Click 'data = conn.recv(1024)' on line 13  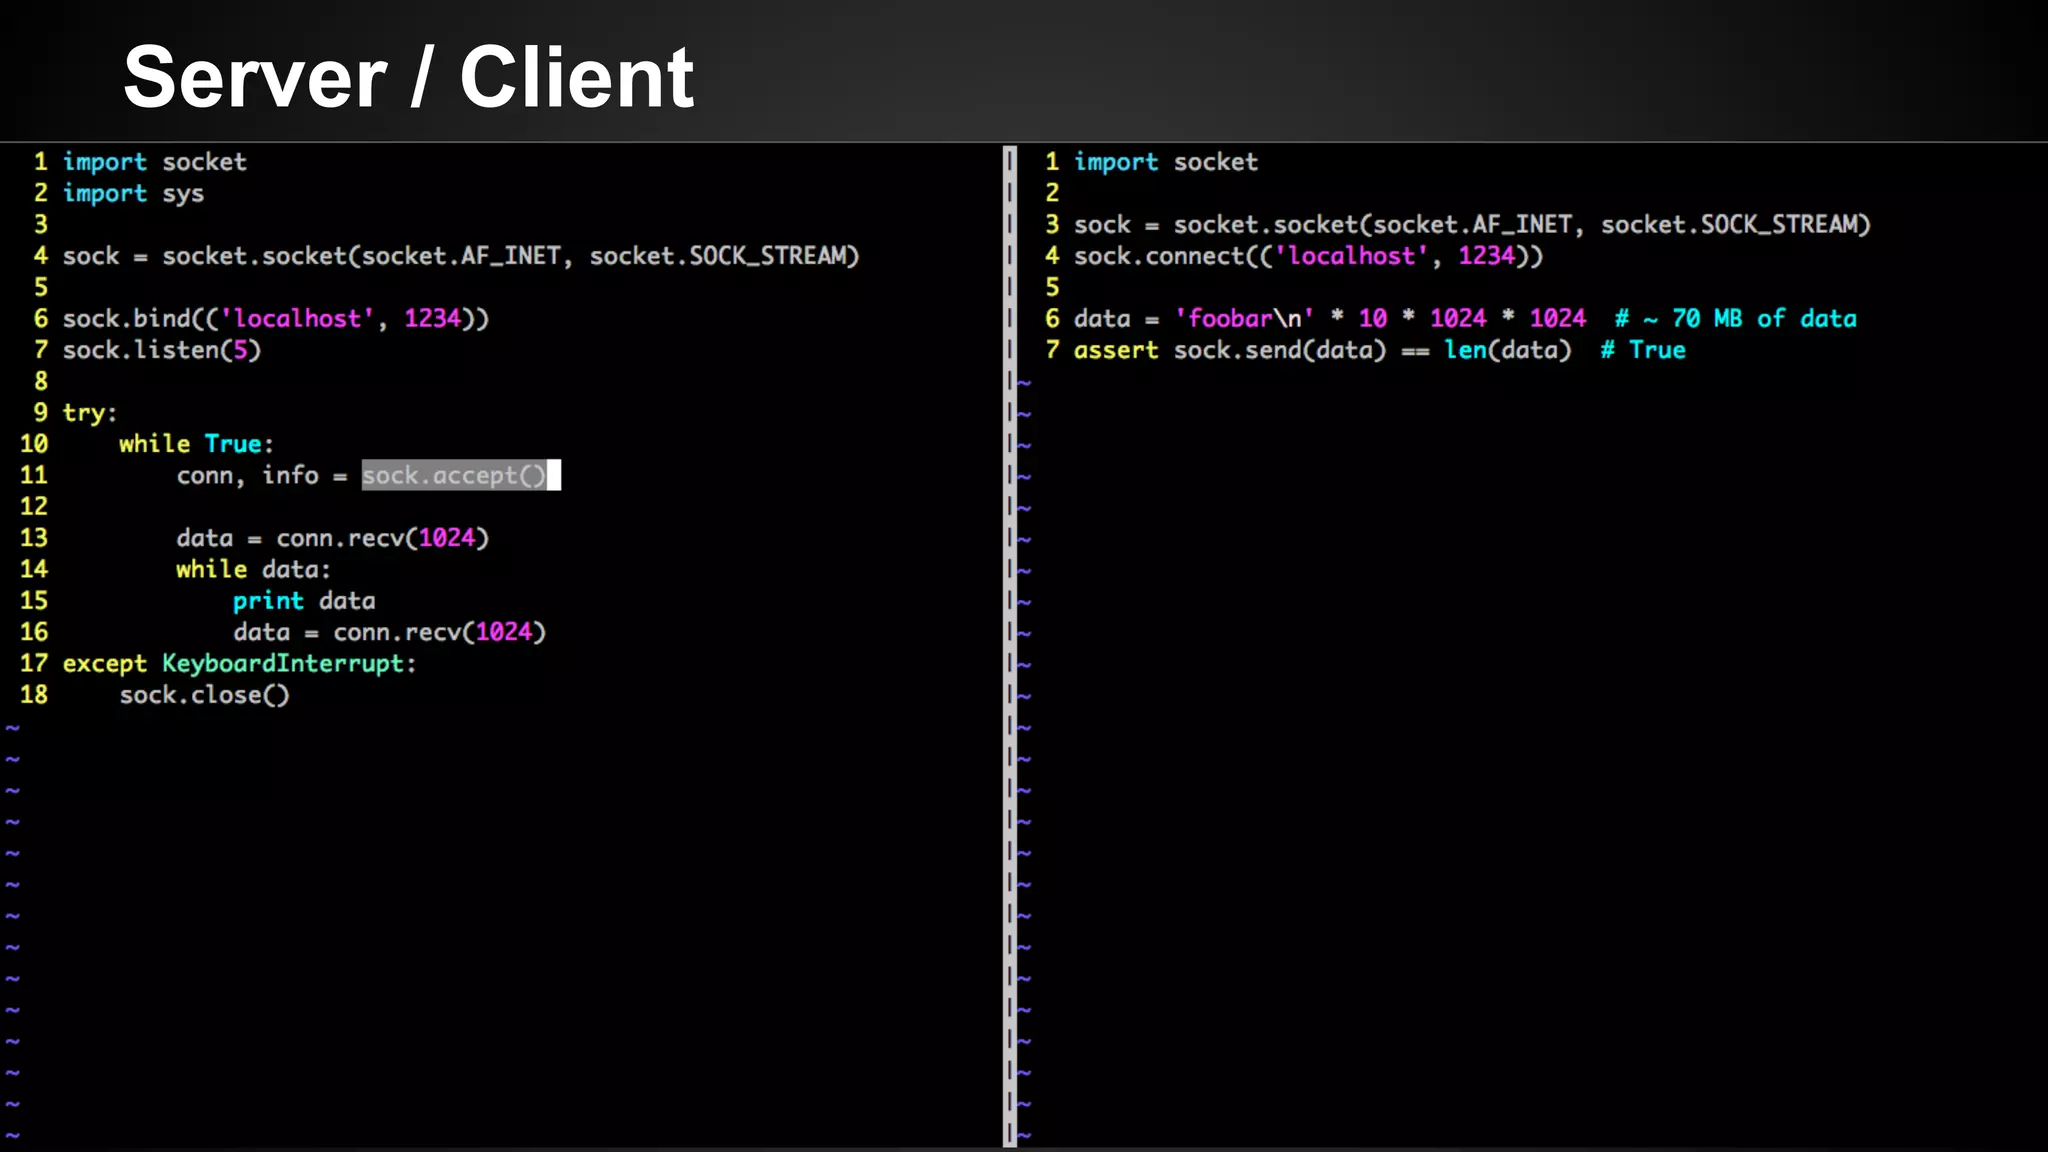[333, 538]
